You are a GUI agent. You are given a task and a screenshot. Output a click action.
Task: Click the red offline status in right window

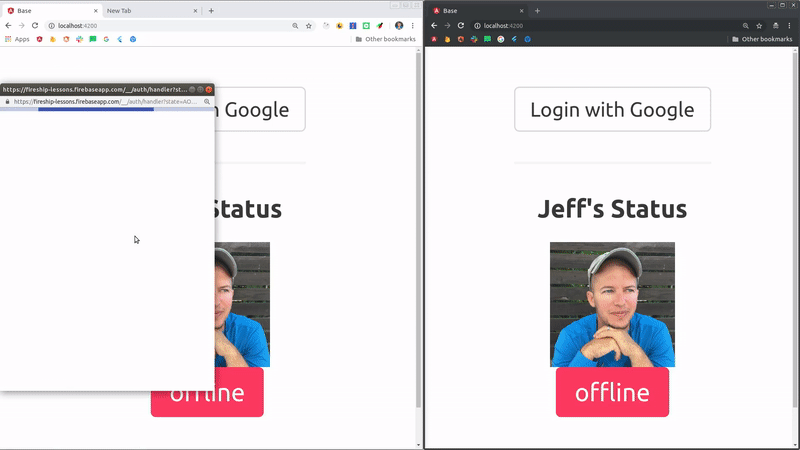612,392
